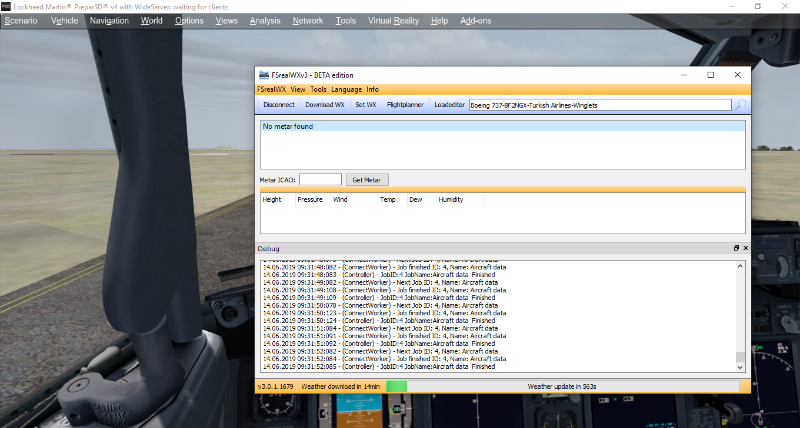The height and width of the screenshot is (428, 800).
Task: Click the Debug log scroll down arrow
Action: [740, 367]
